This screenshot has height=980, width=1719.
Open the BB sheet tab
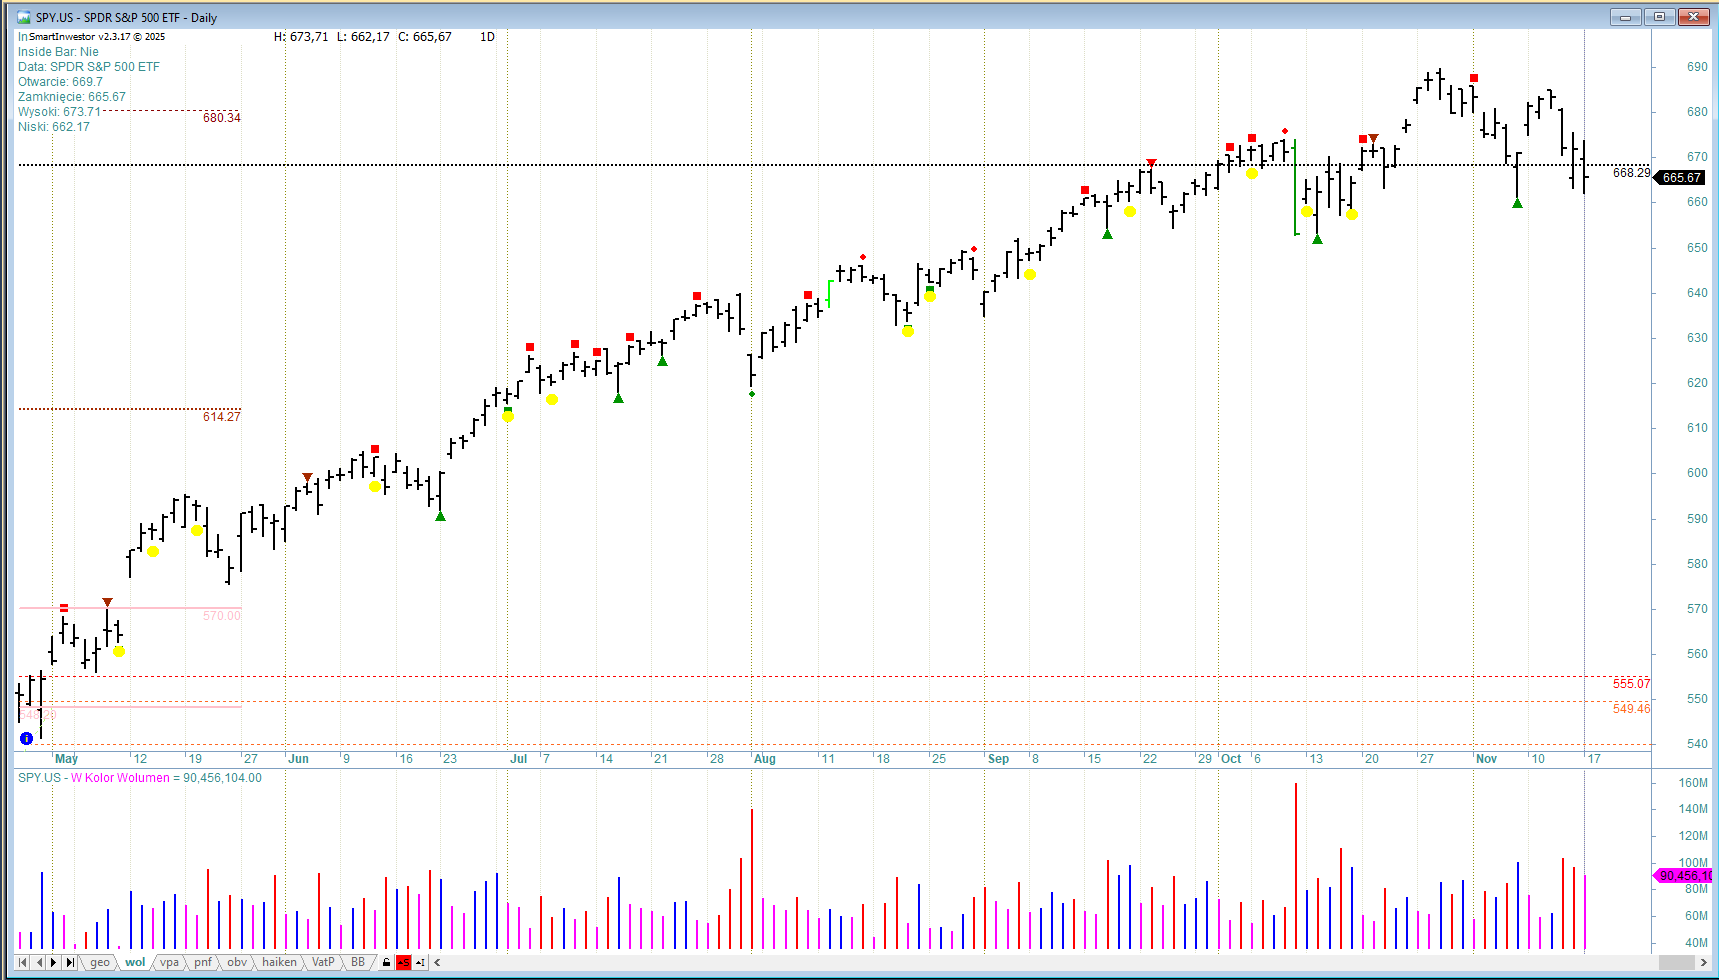click(358, 962)
